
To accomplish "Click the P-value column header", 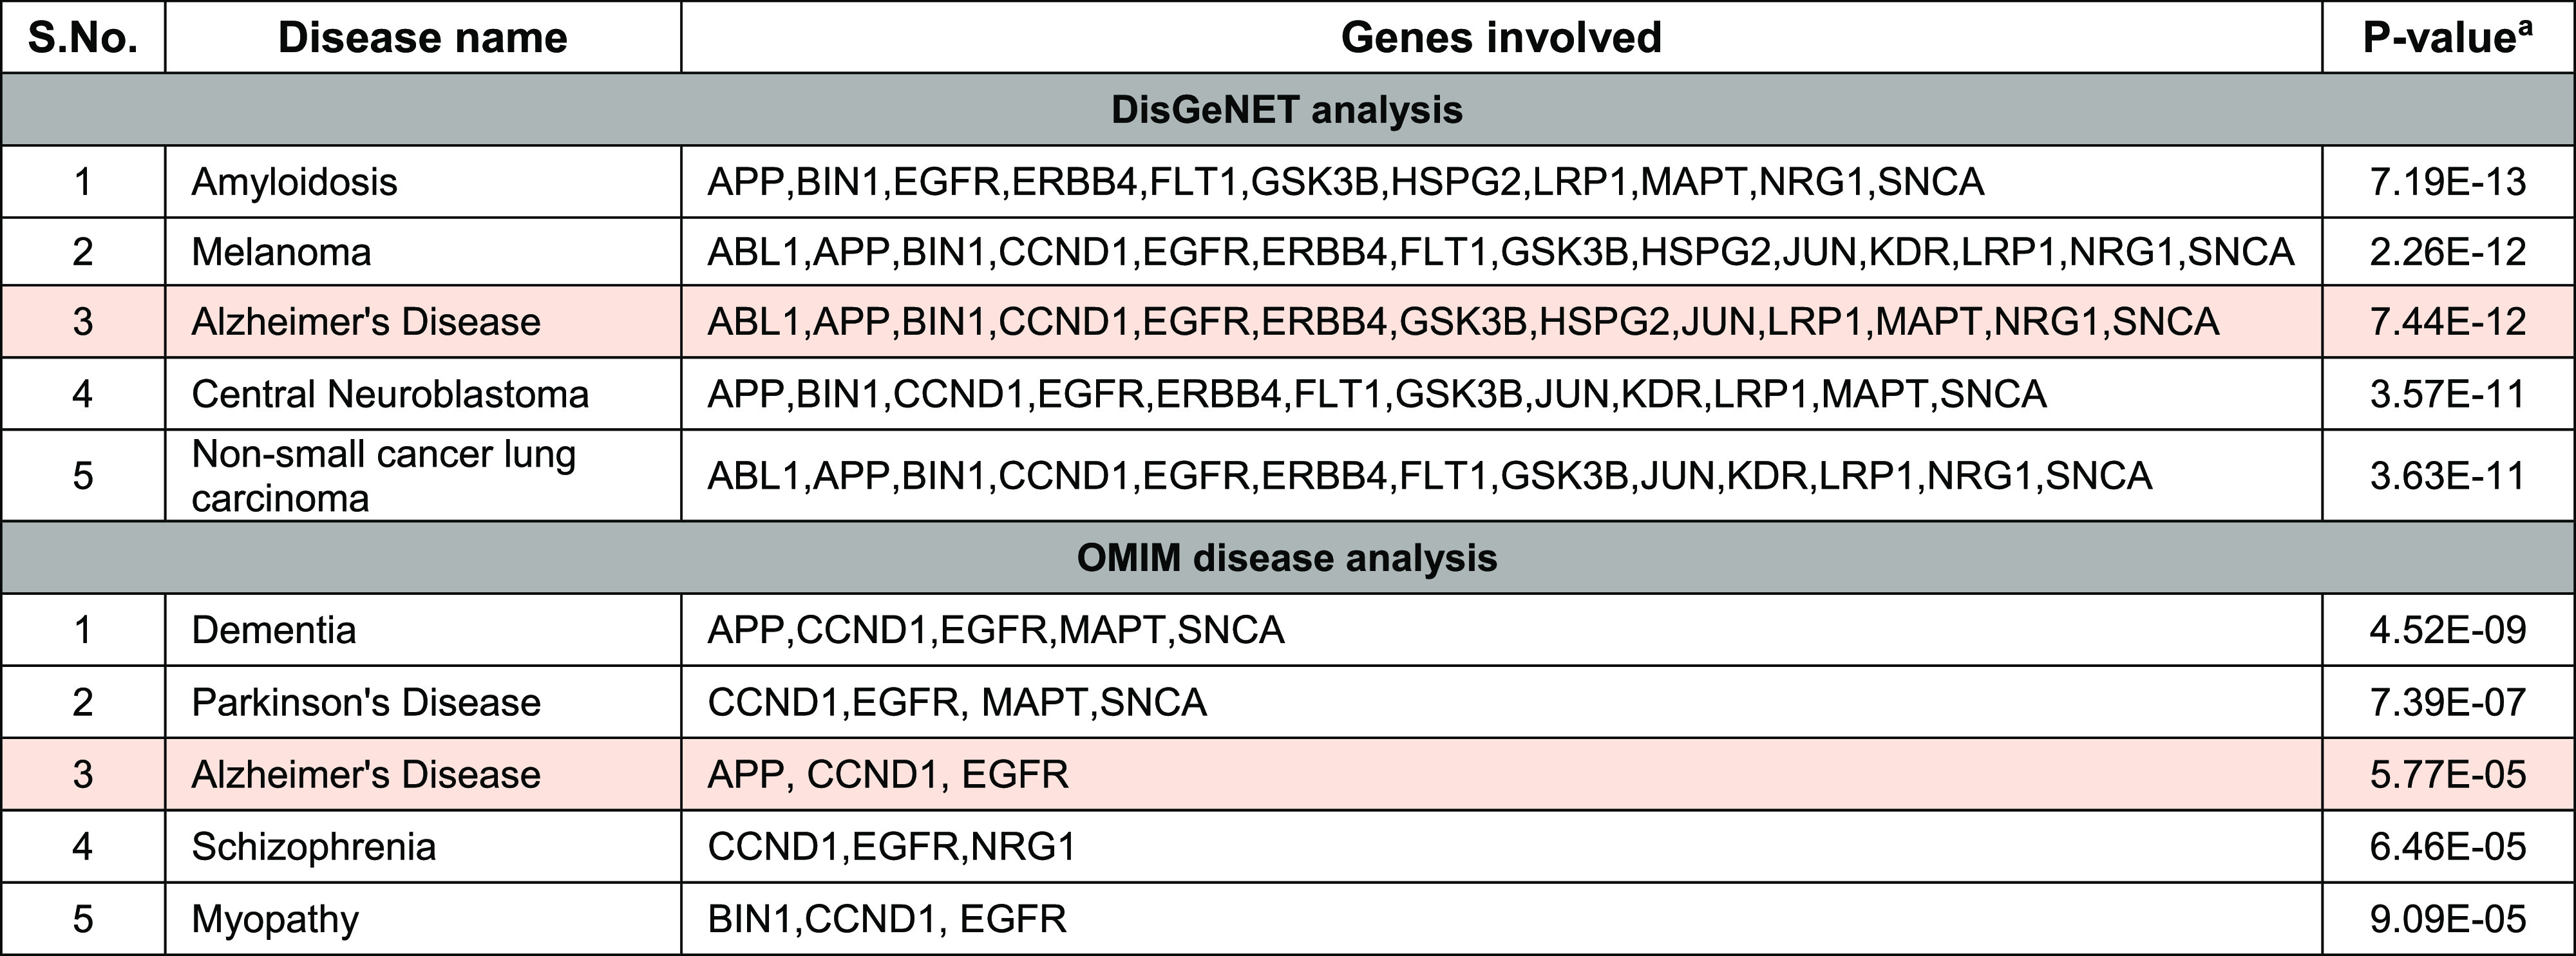I will coord(2447,38).
